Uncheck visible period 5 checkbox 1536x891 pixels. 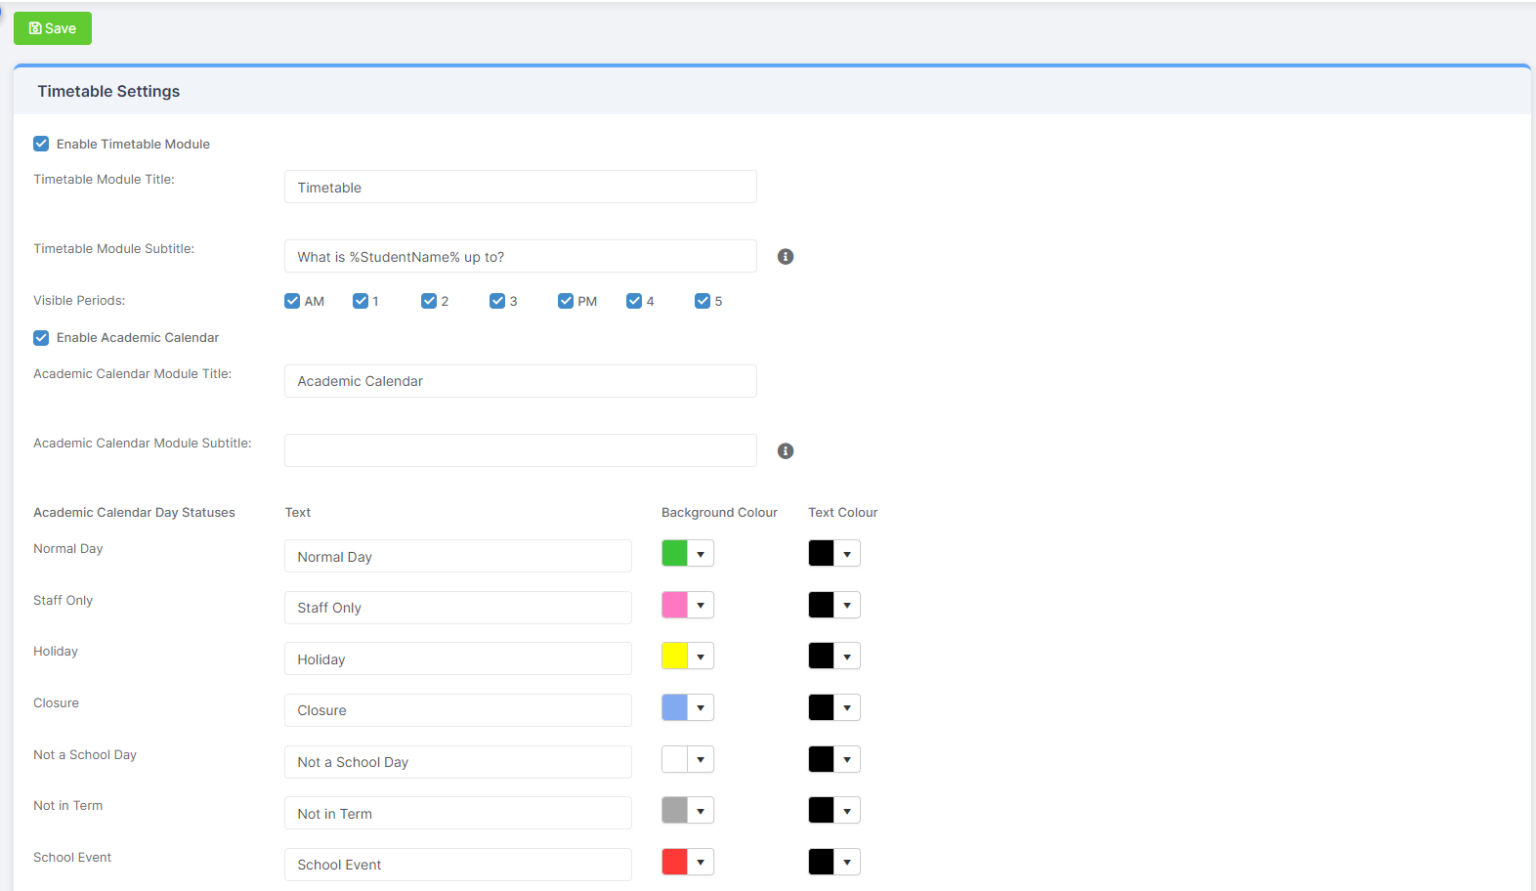pos(702,301)
